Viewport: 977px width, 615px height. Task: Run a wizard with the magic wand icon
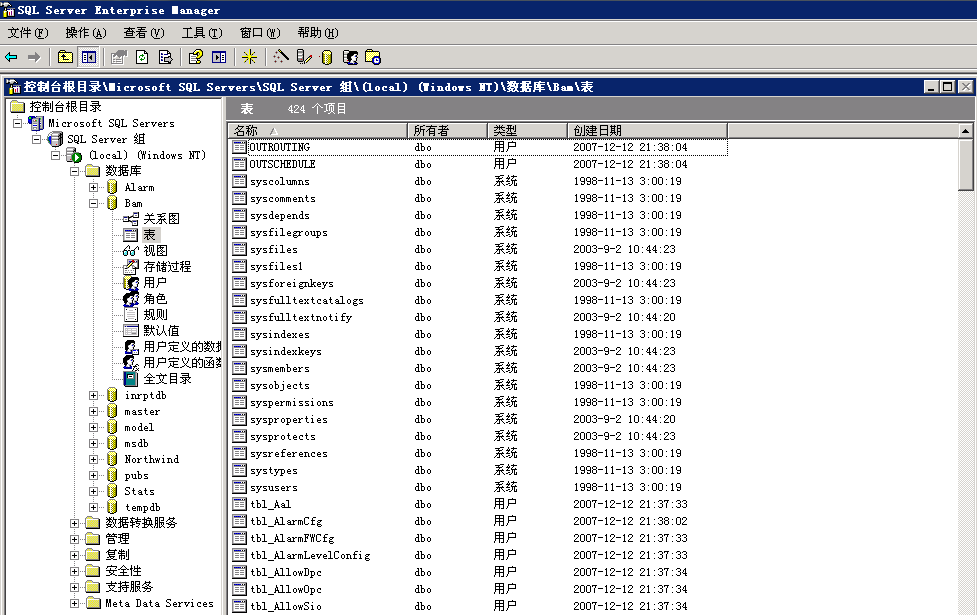tap(280, 57)
